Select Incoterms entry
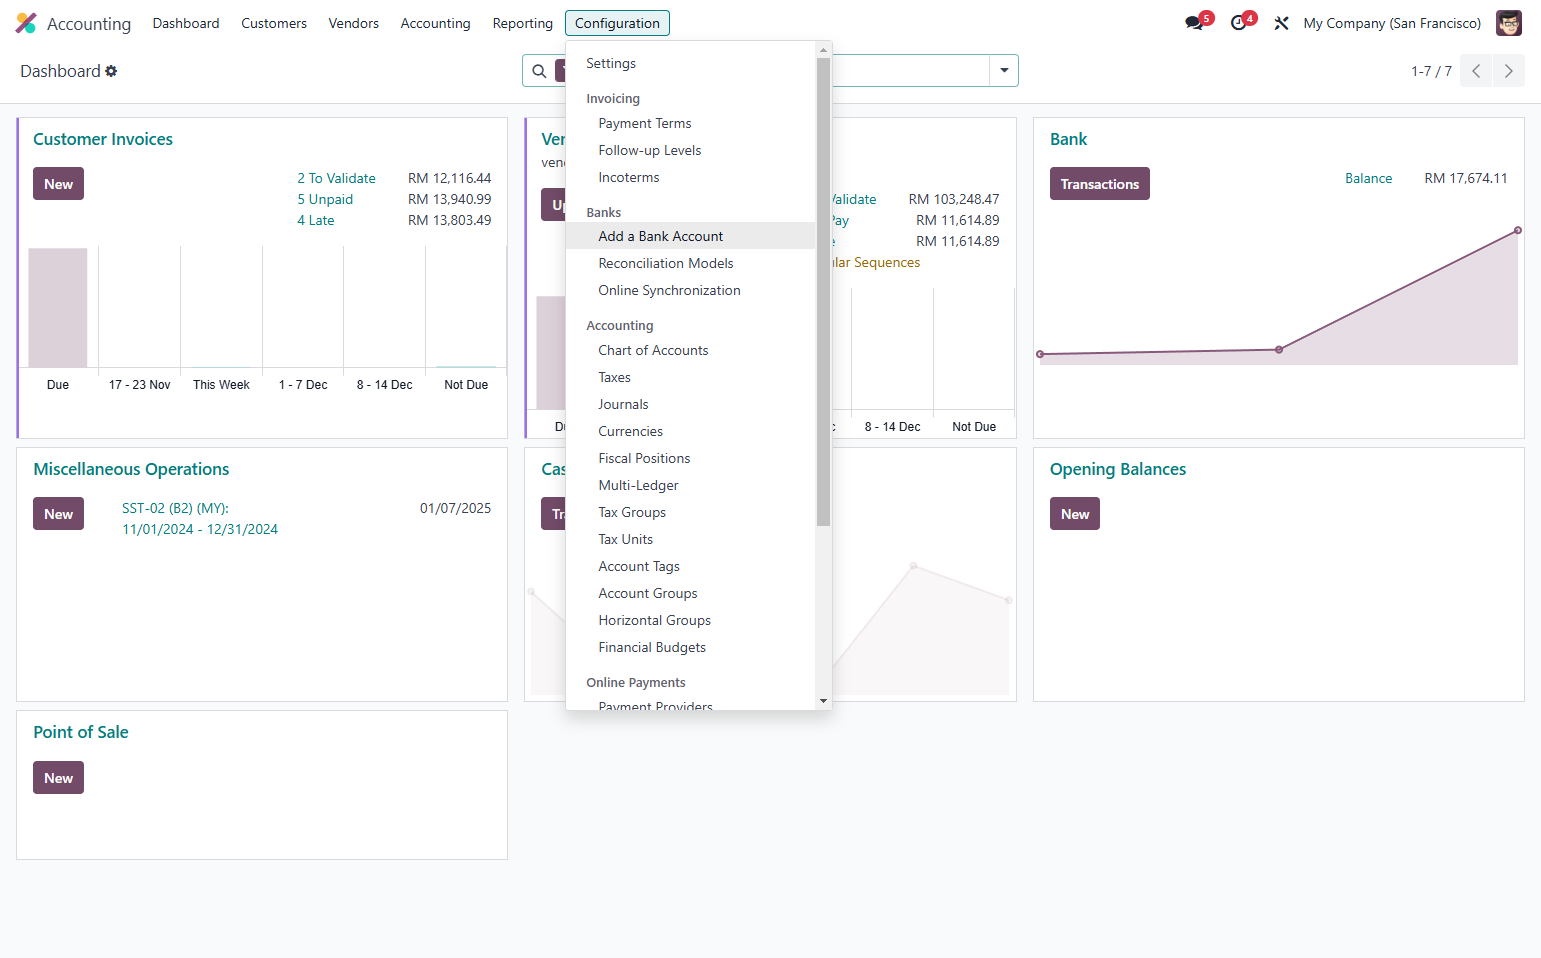The width and height of the screenshot is (1541, 958). [691, 177]
